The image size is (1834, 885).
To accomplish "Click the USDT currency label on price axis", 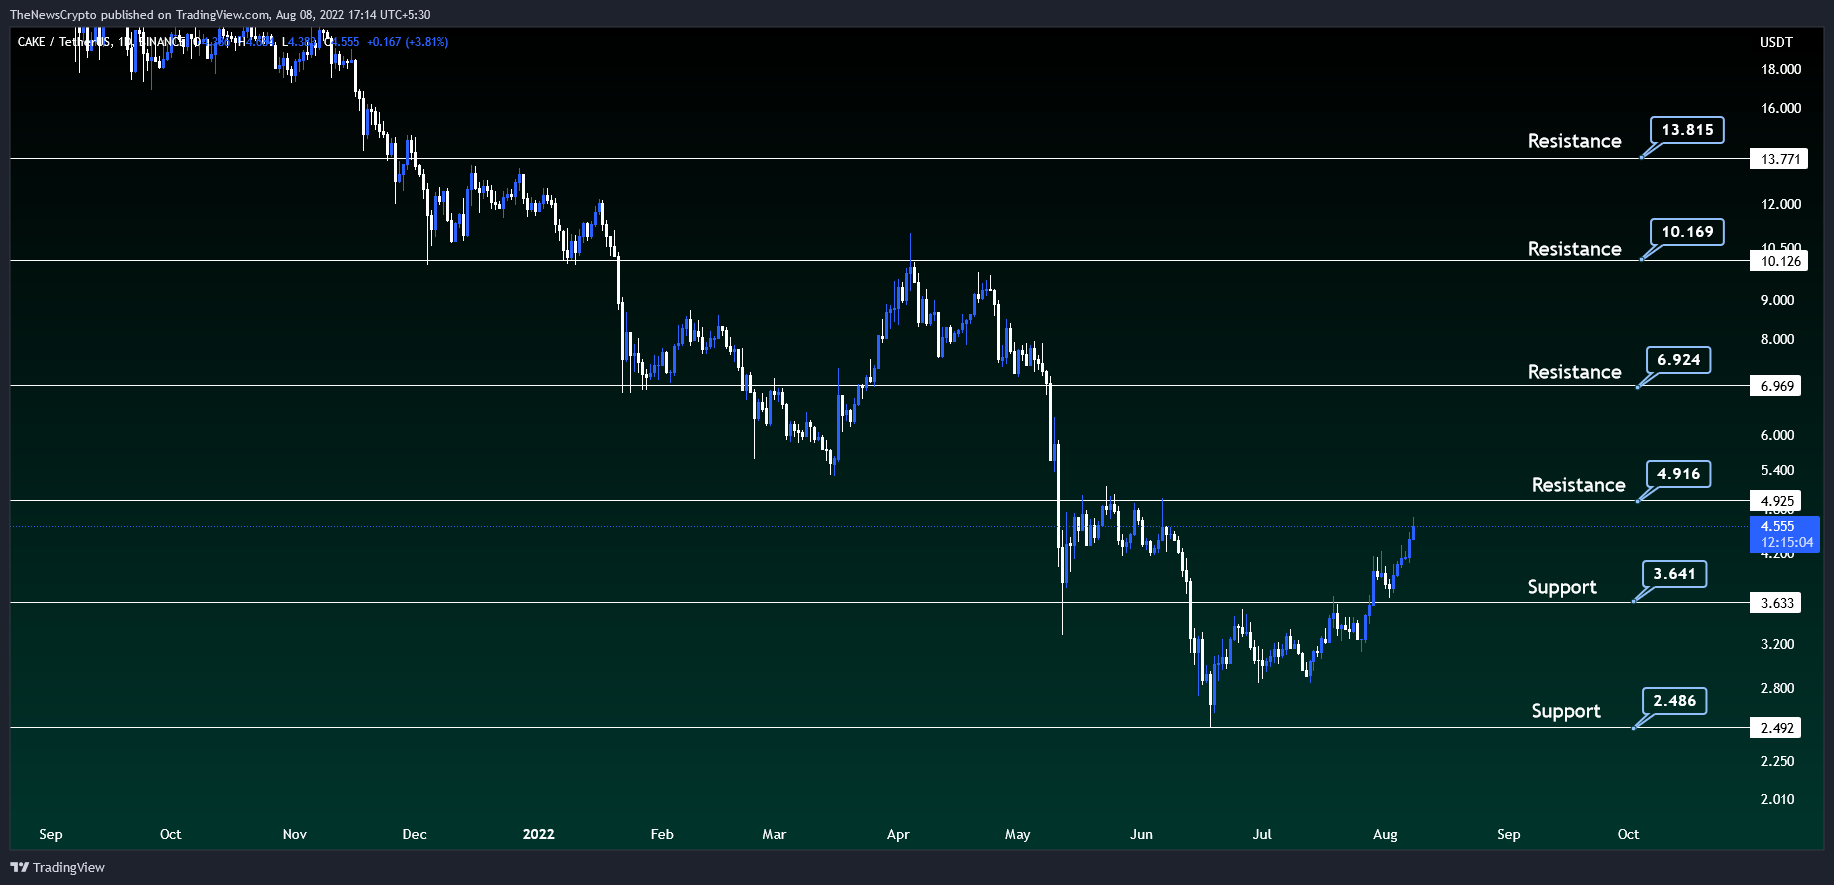I will 1776,42.
